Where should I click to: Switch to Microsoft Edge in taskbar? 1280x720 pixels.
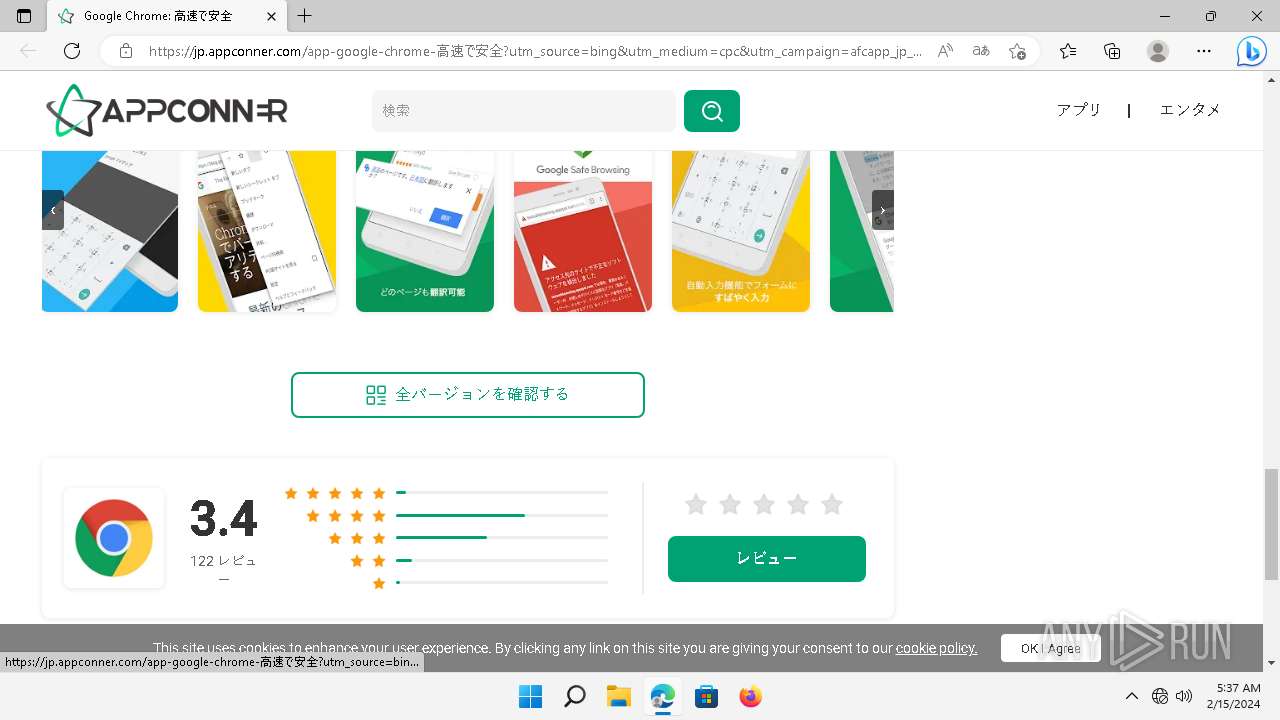pos(662,696)
